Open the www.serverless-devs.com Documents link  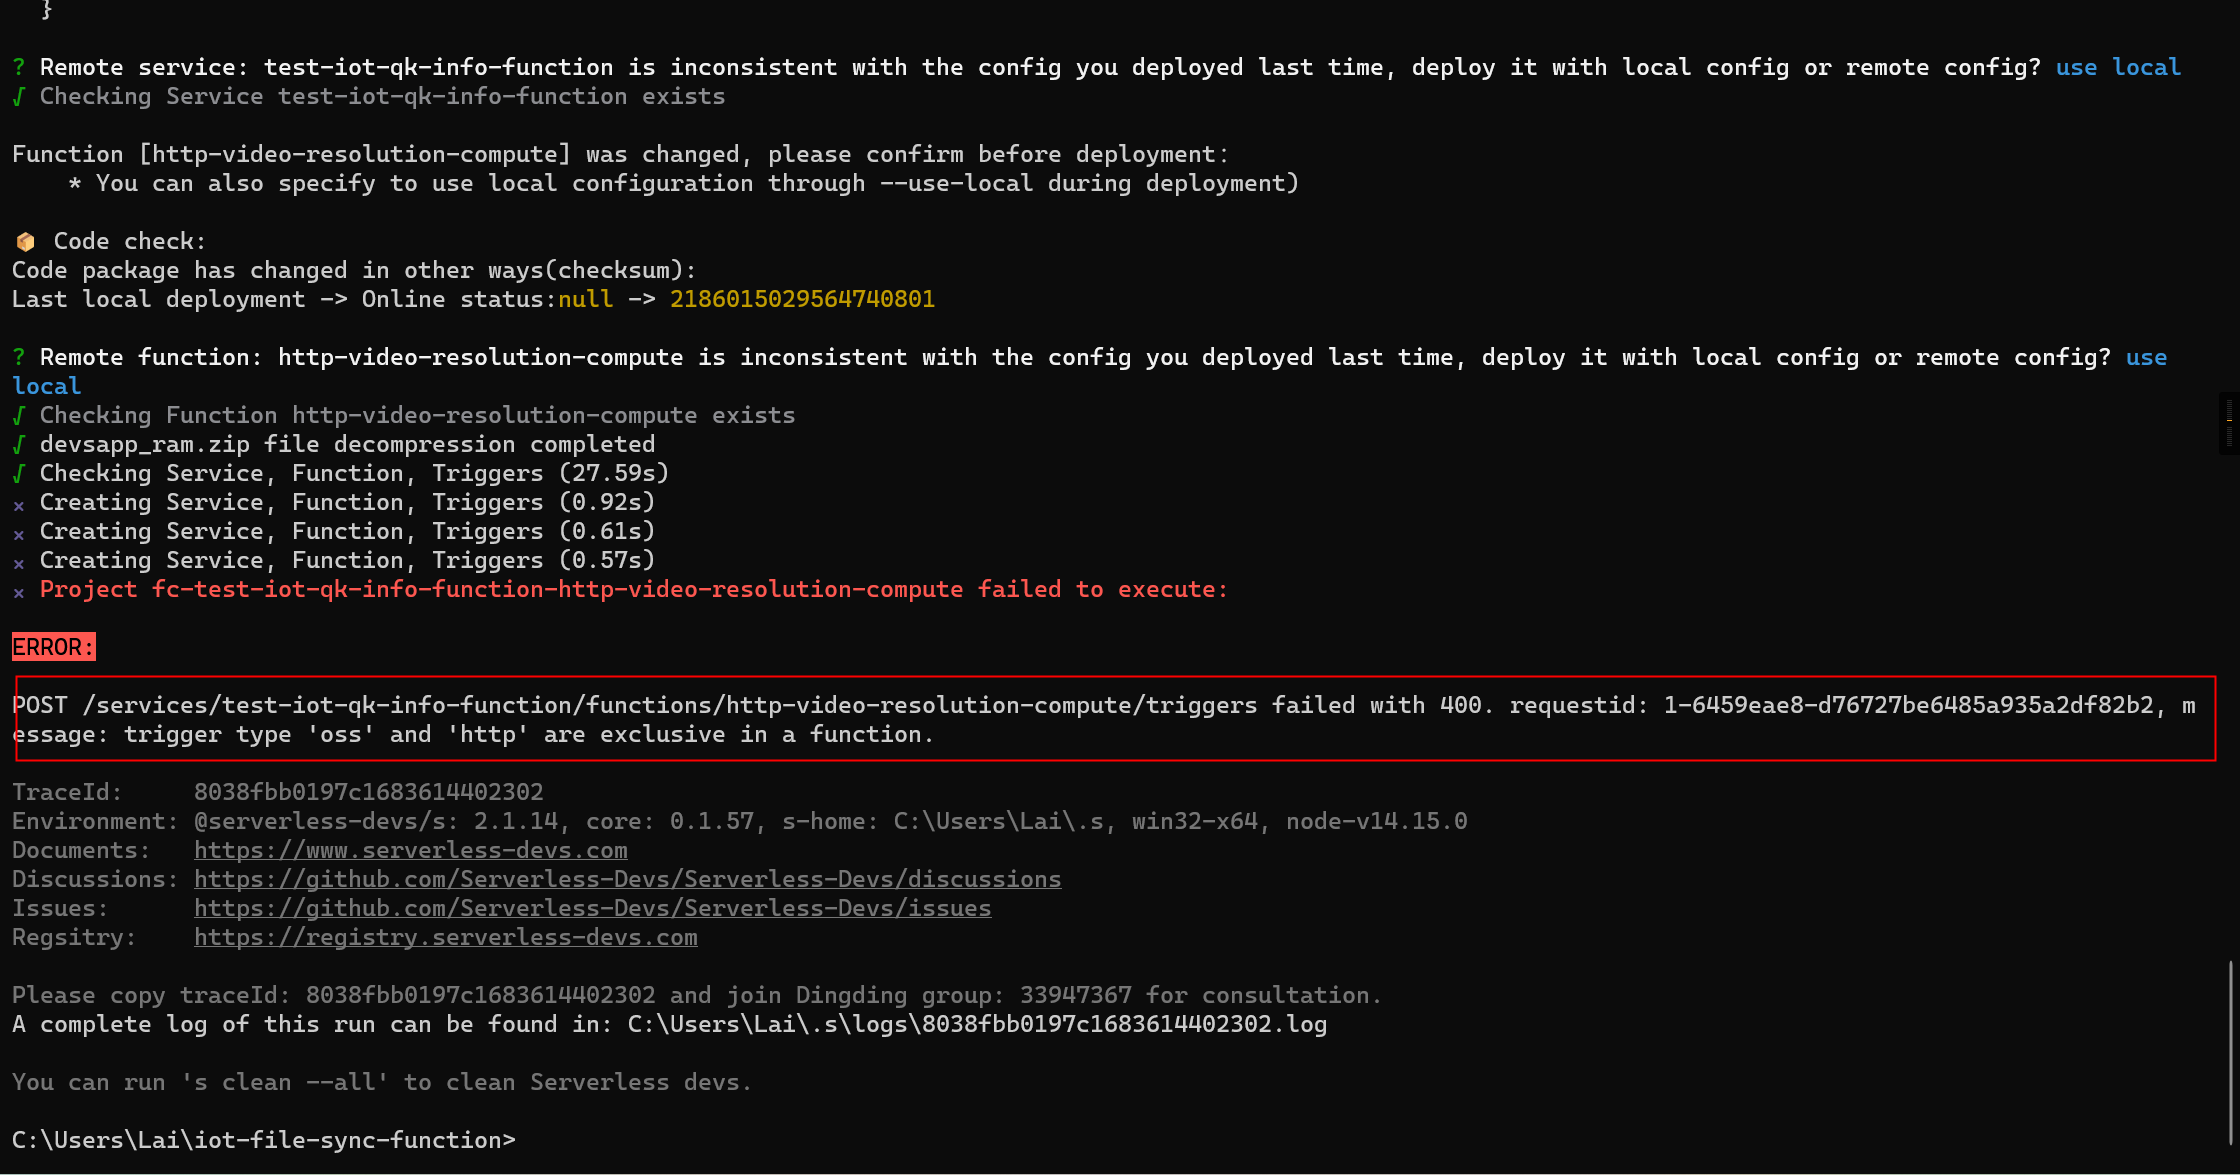[x=411, y=850]
